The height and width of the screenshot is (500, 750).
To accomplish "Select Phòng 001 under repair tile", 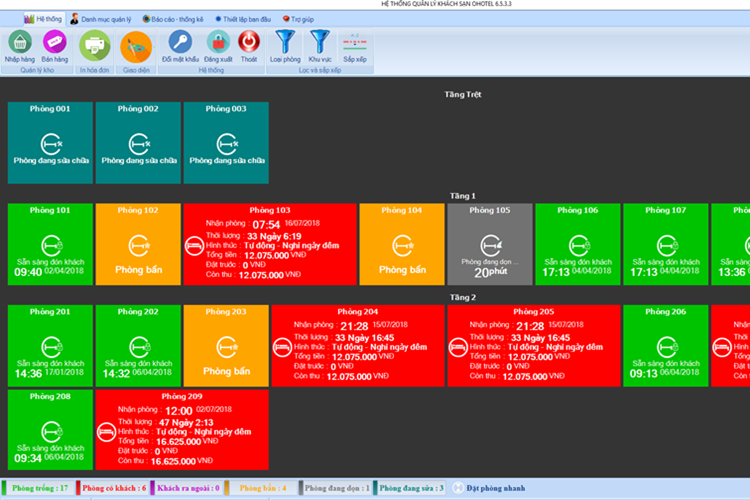I will click(x=50, y=143).
